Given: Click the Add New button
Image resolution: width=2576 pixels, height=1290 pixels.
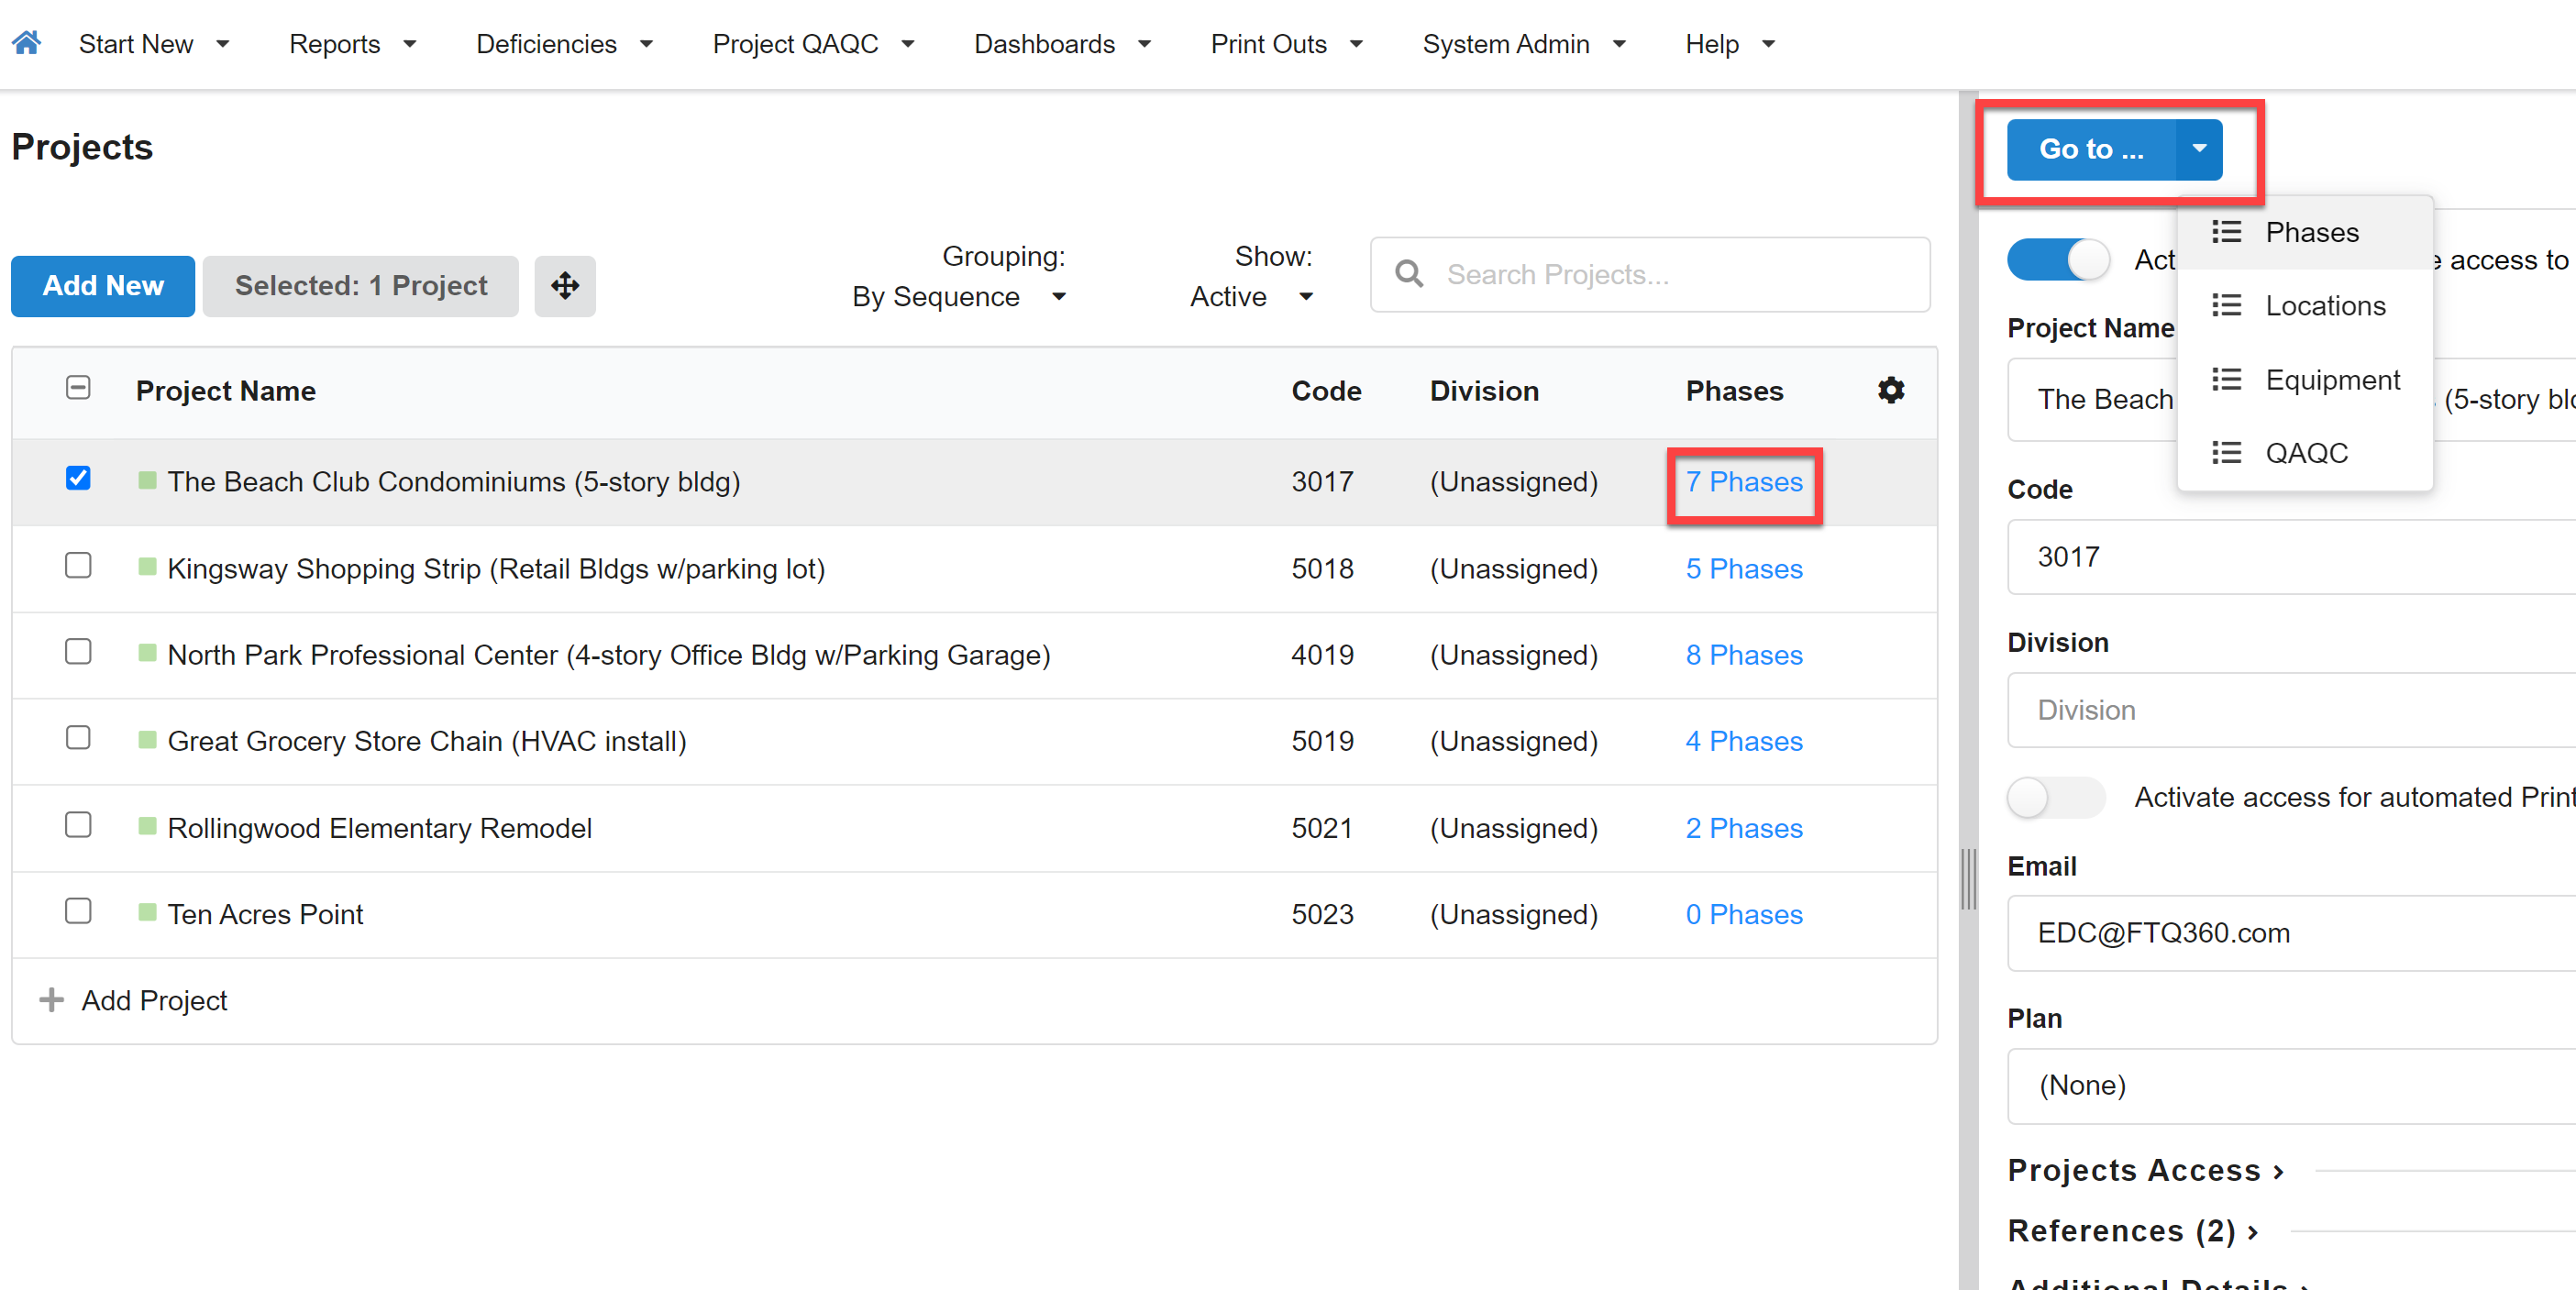Looking at the screenshot, I should (x=103, y=286).
